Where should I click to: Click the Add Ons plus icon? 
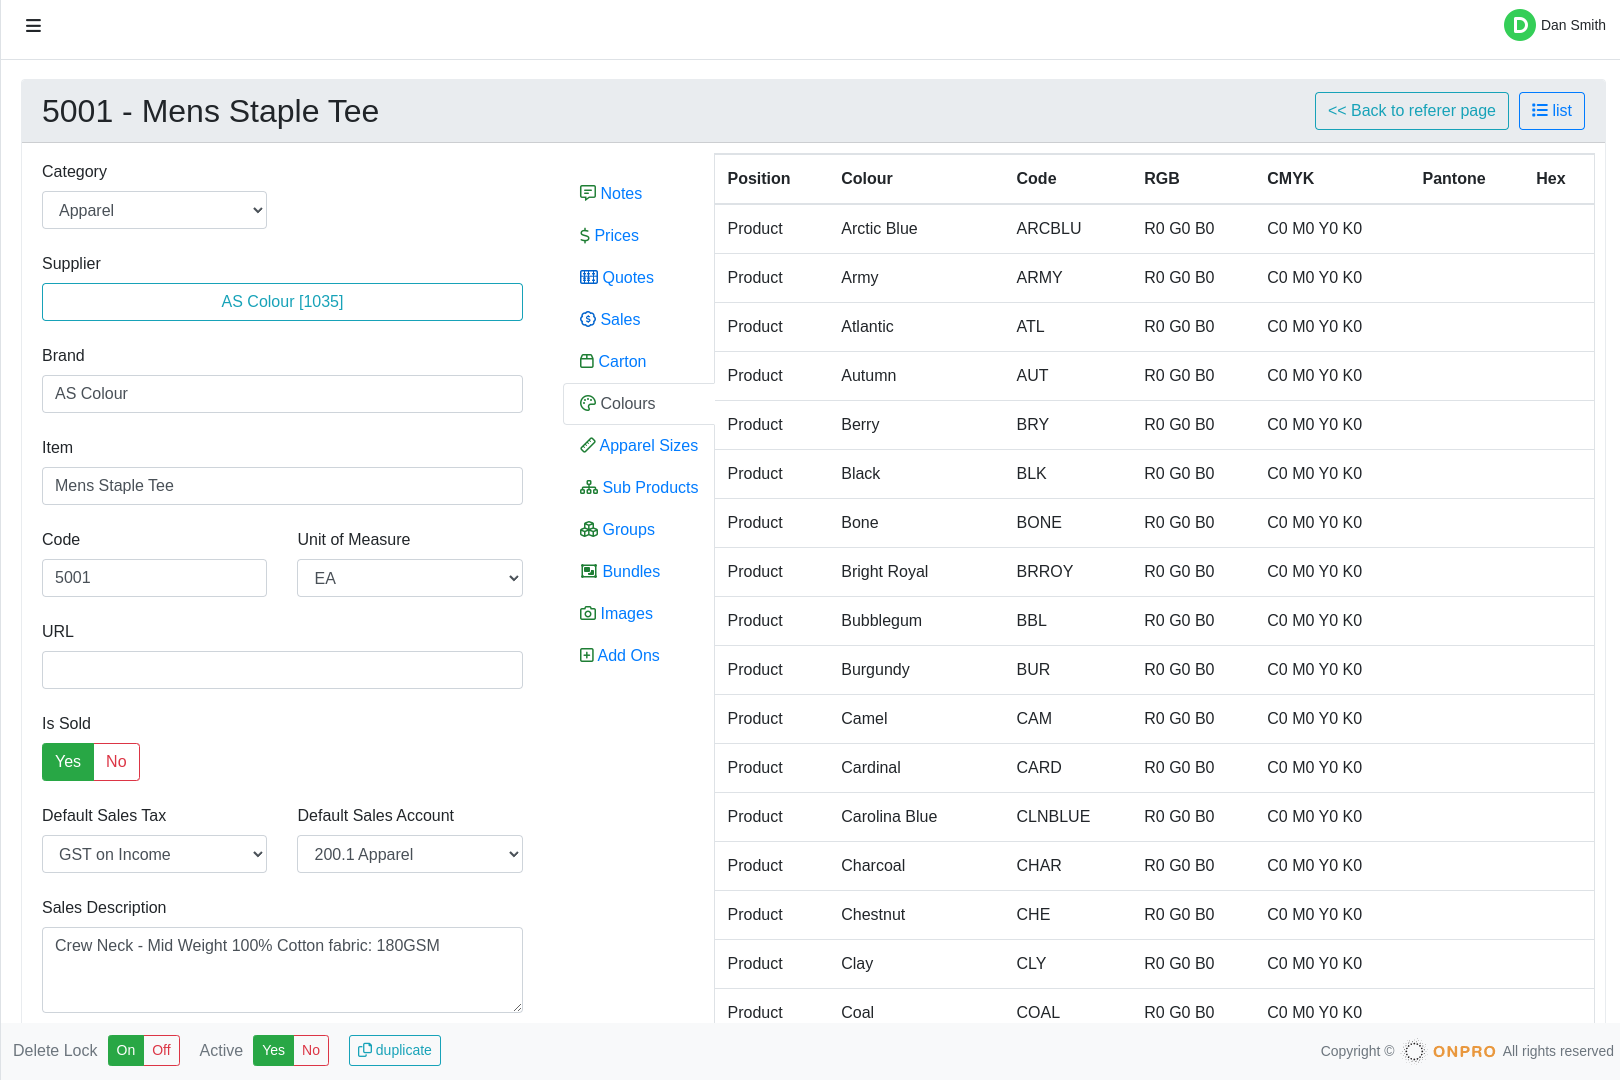587,655
